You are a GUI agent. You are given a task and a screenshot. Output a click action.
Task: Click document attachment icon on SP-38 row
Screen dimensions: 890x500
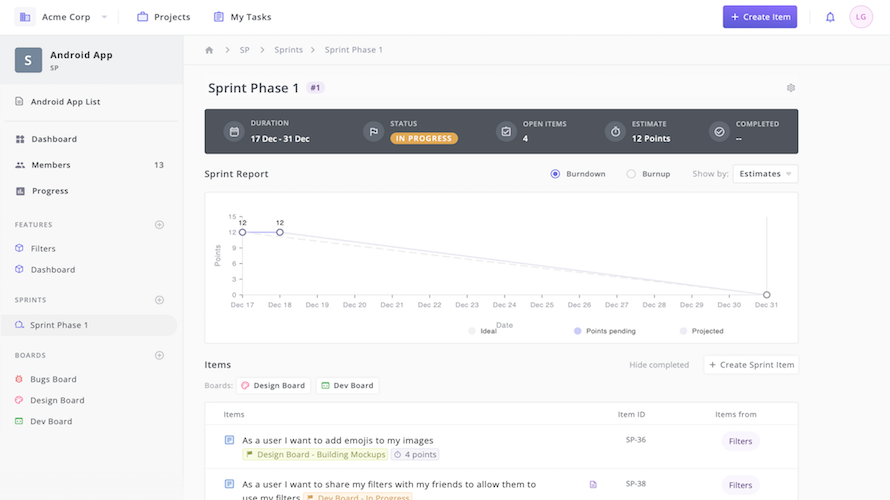click(593, 485)
